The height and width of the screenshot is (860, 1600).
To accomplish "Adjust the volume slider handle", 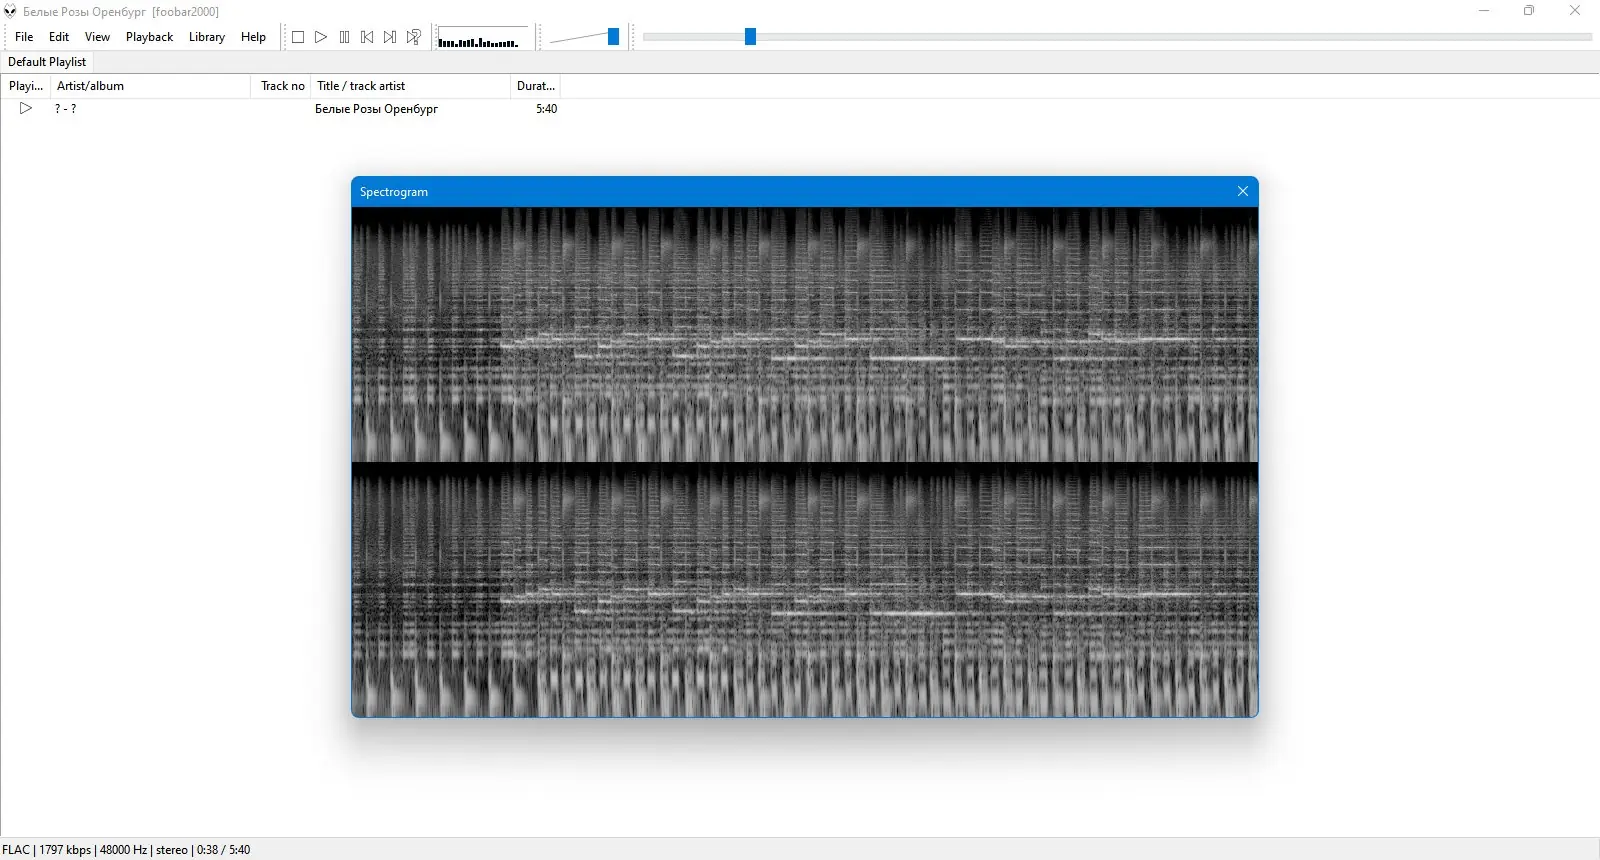I will click(613, 37).
